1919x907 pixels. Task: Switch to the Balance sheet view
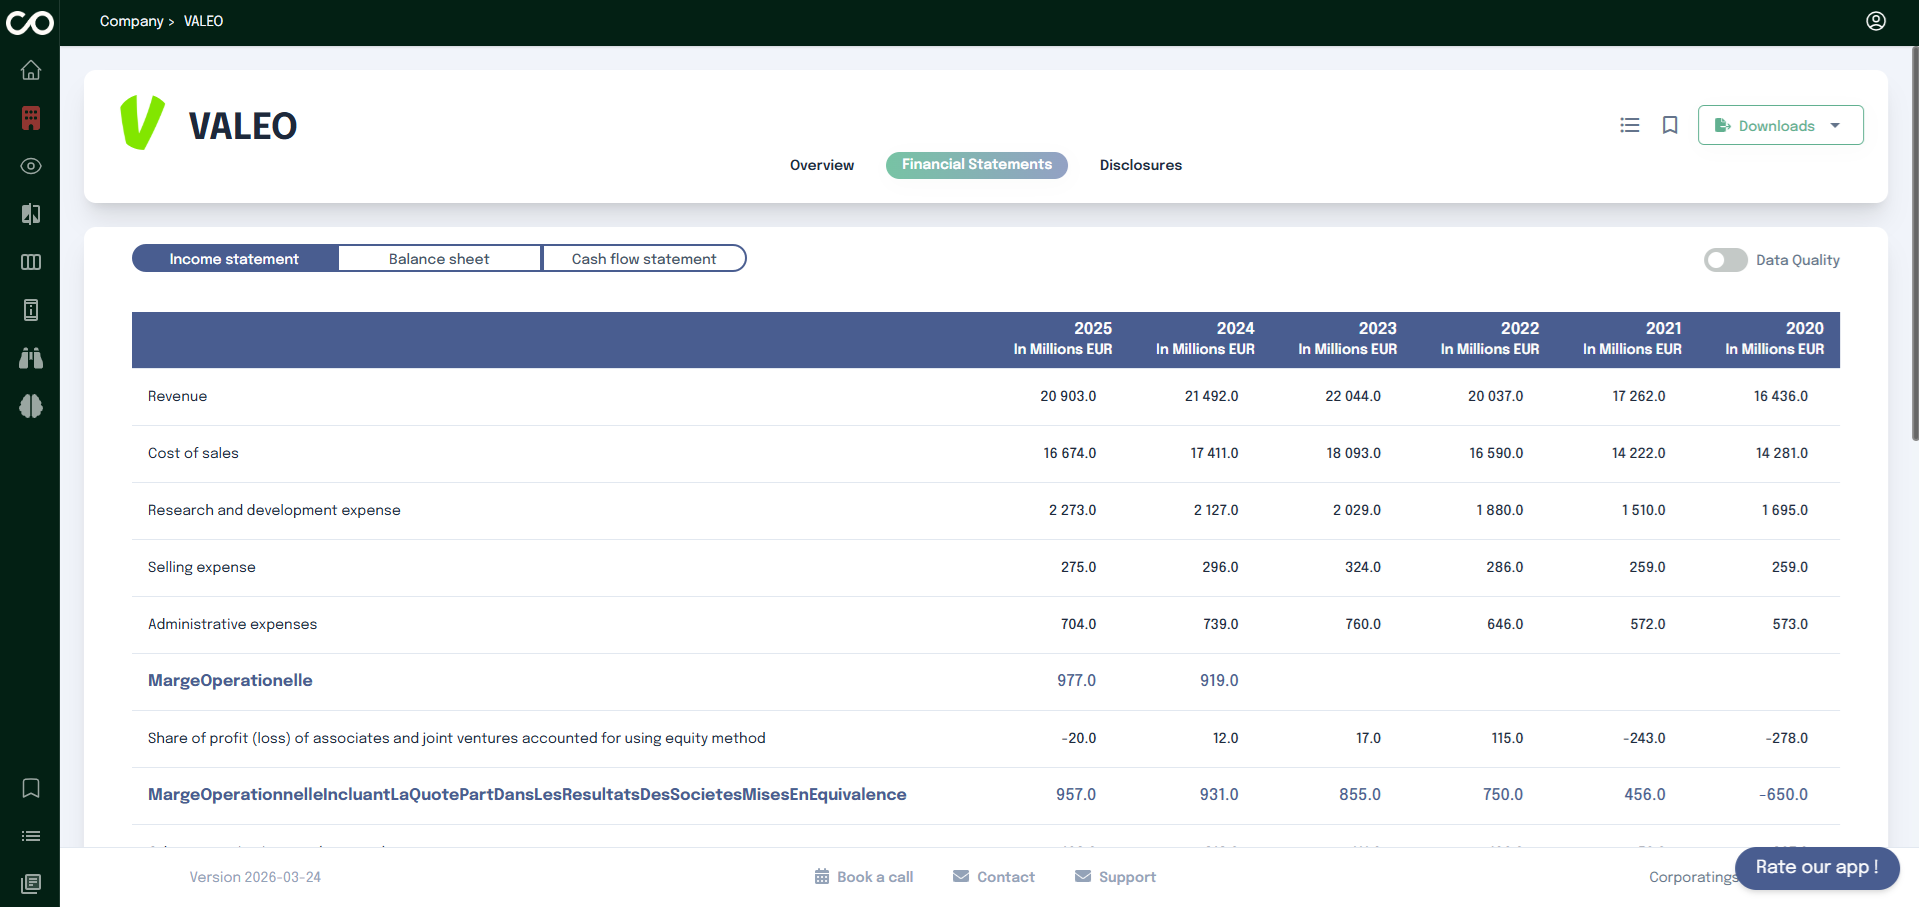coord(439,258)
